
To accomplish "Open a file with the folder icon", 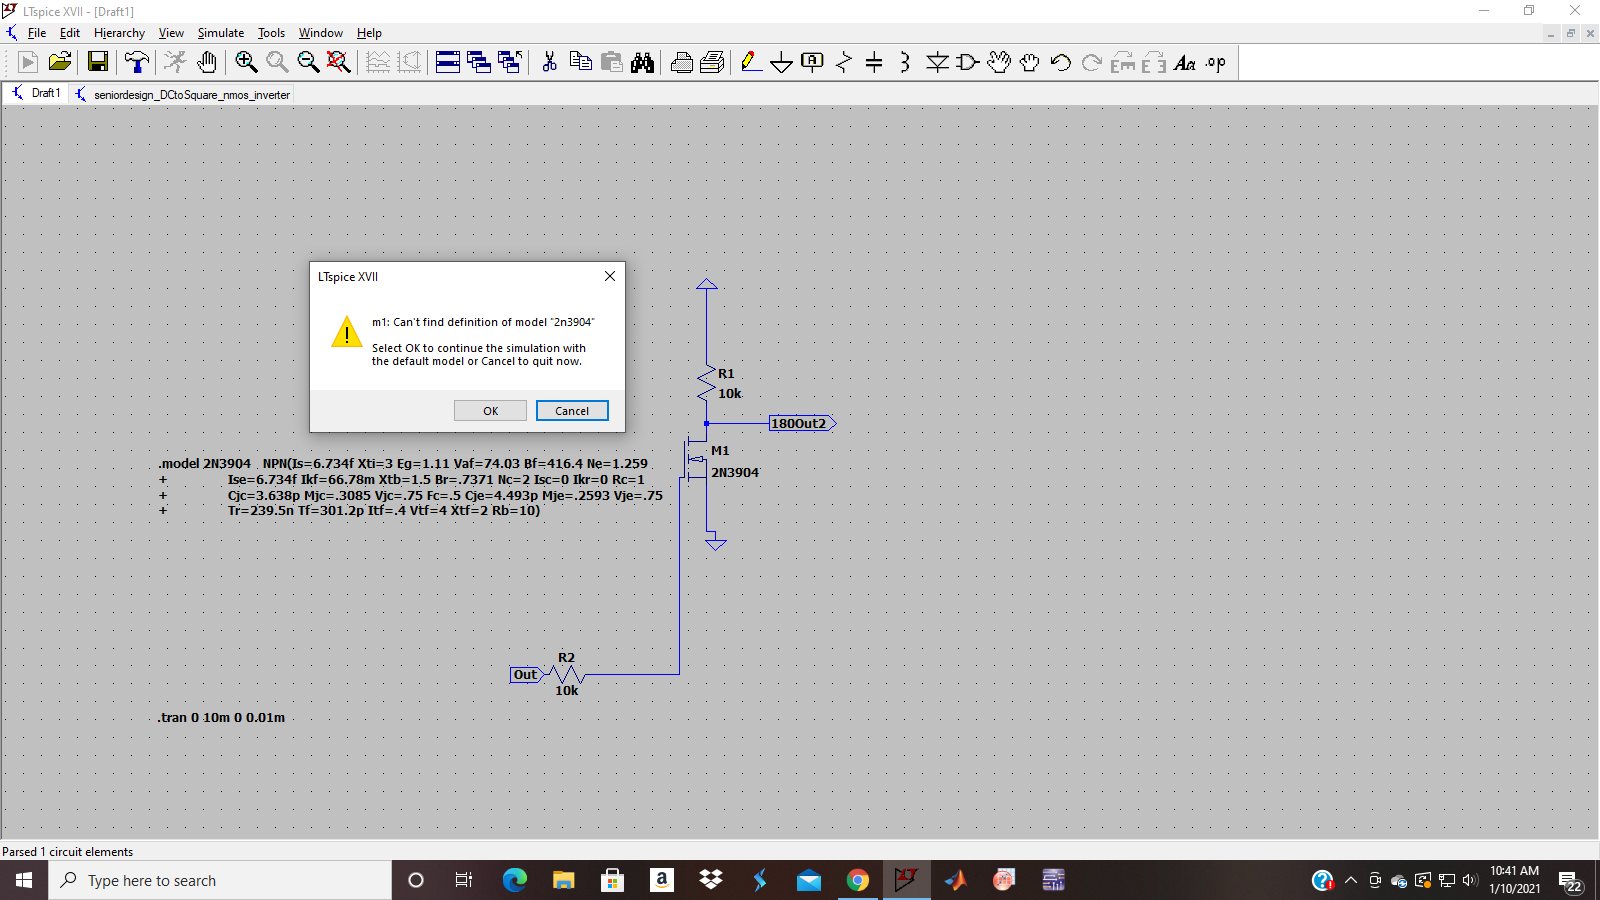I will tap(60, 62).
